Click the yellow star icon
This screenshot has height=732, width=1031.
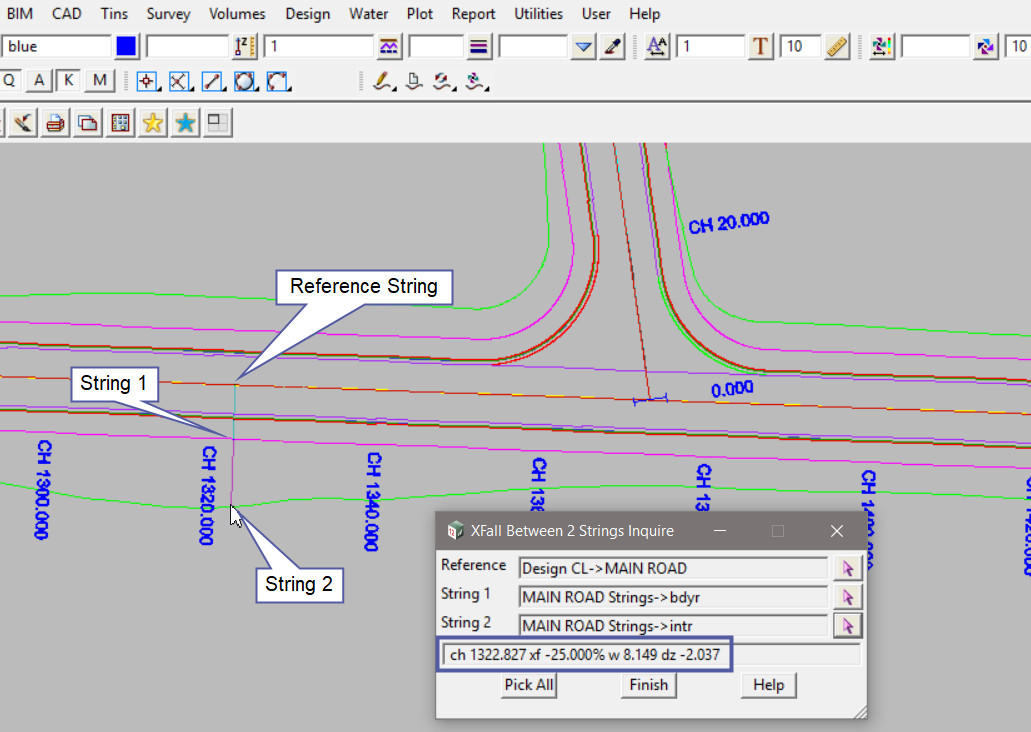click(152, 123)
